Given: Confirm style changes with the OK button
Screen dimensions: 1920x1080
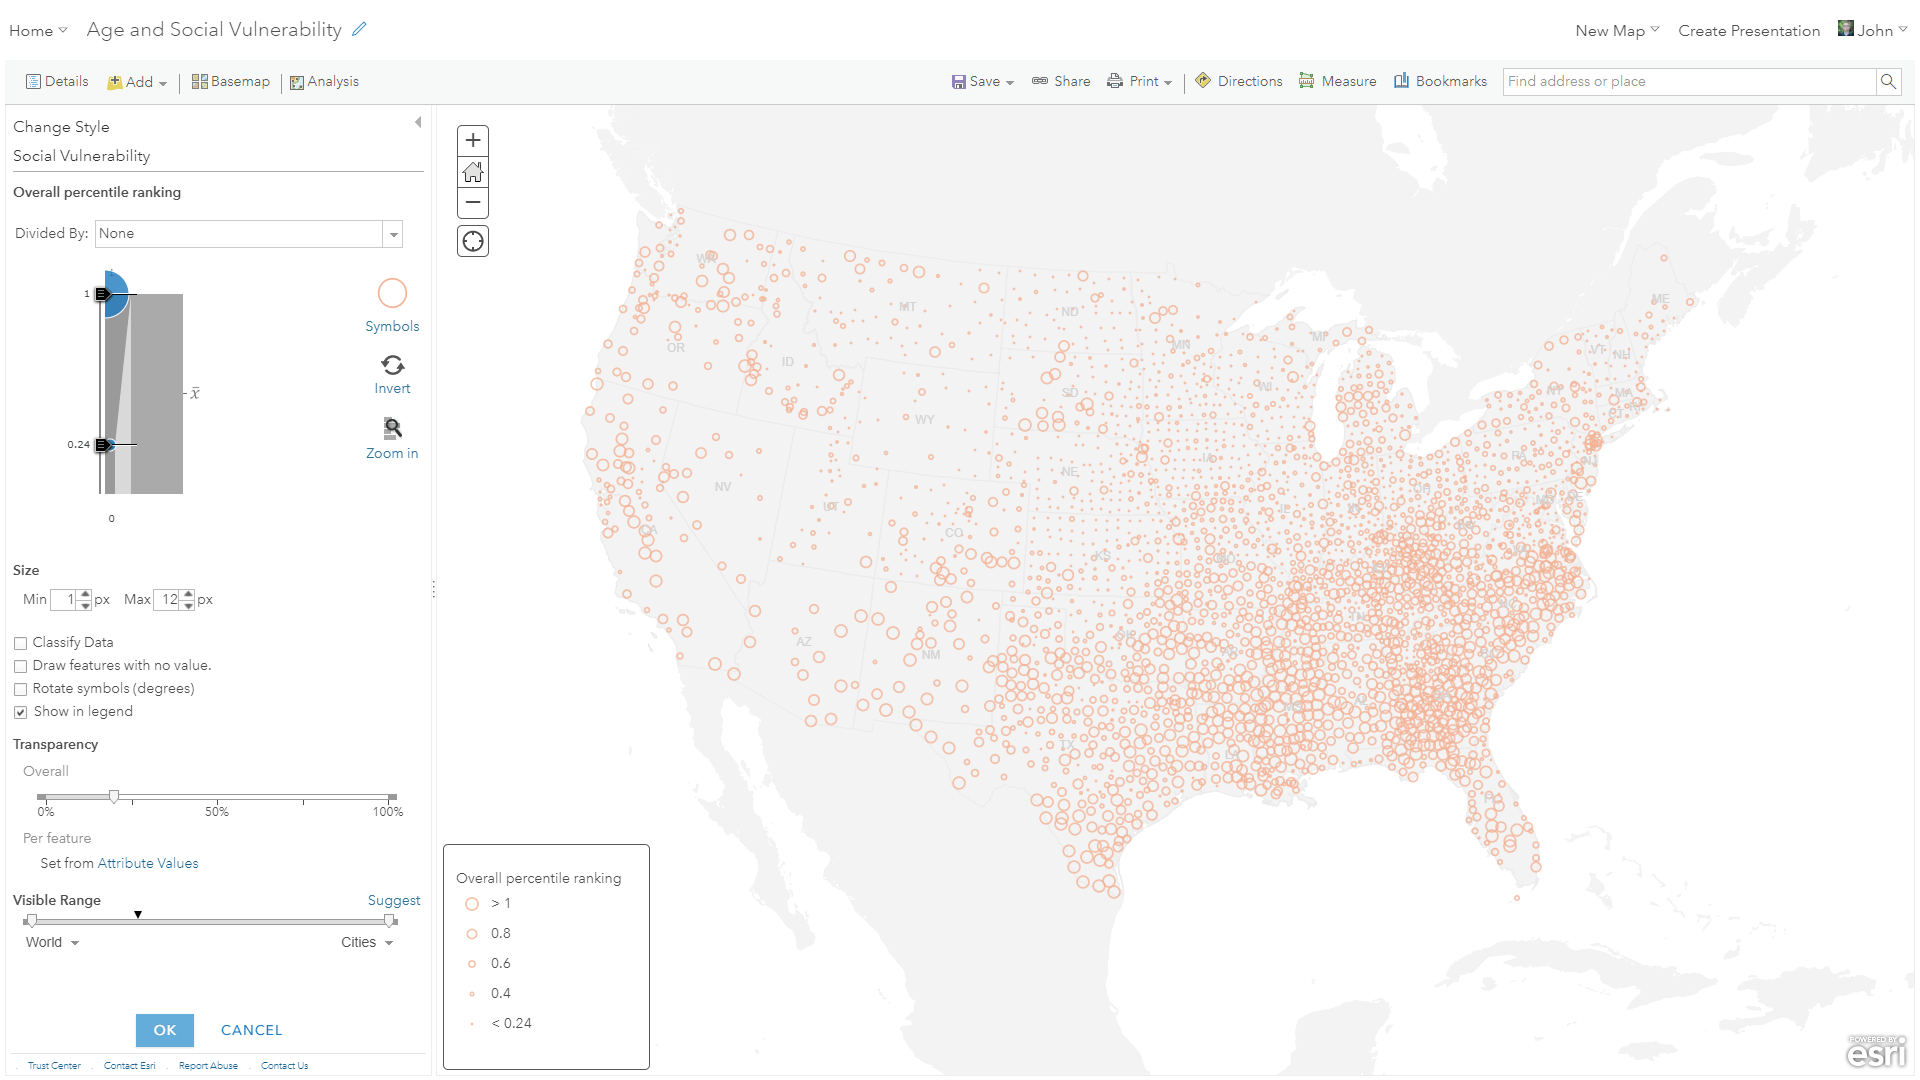Looking at the screenshot, I should coord(165,1030).
